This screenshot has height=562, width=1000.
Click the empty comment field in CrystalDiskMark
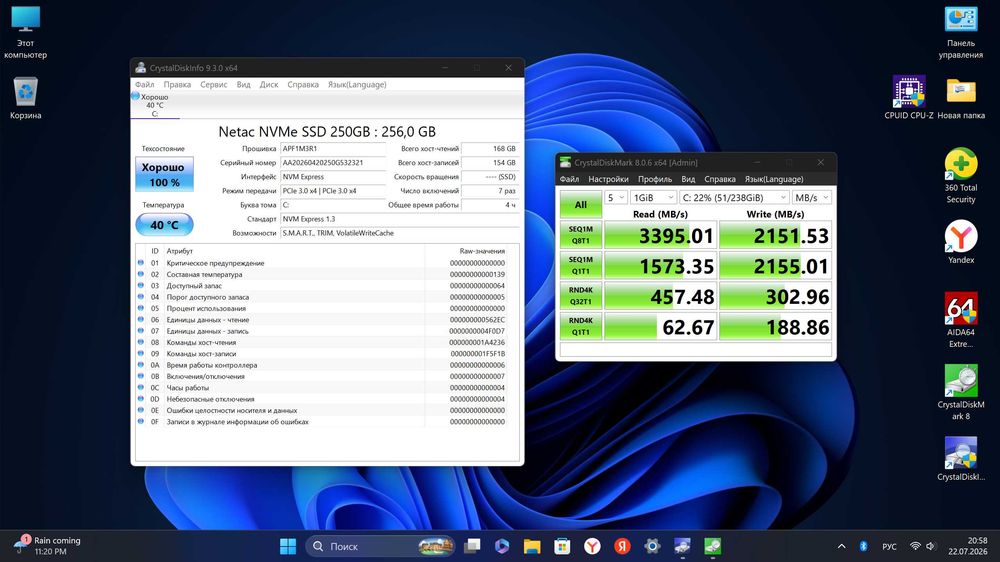pyautogui.click(x=696, y=350)
